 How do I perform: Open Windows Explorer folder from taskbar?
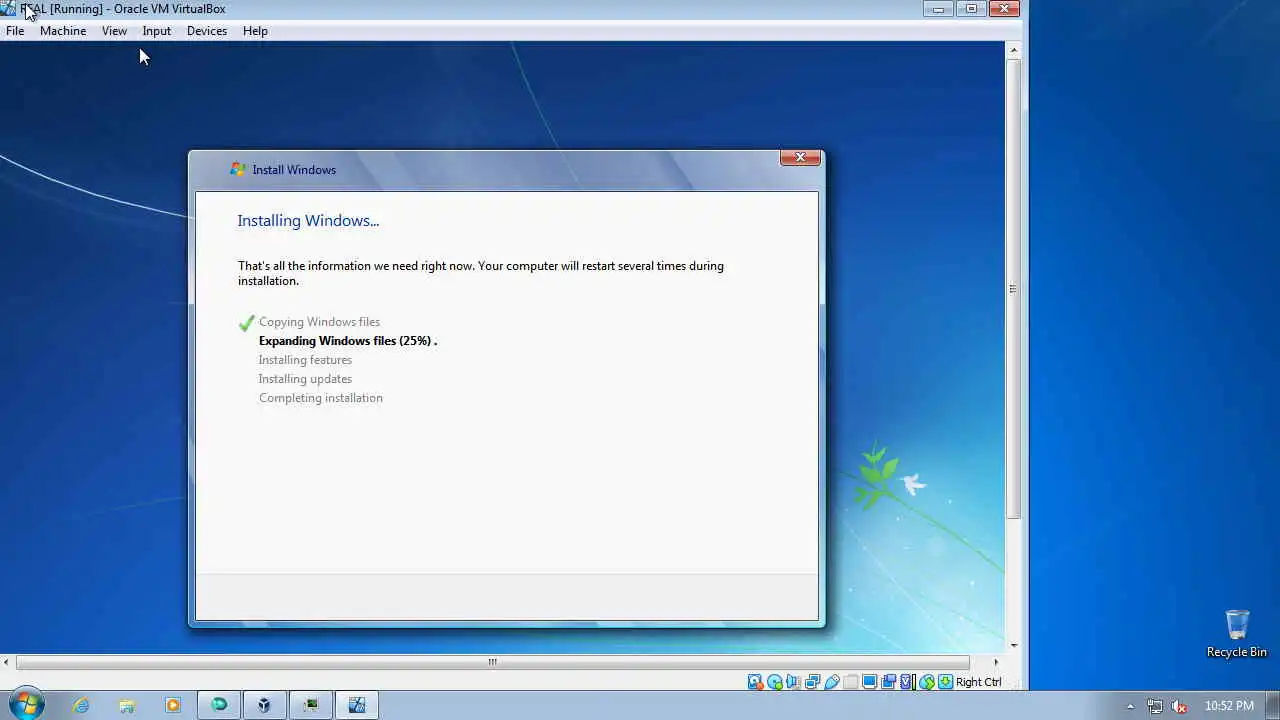127,705
